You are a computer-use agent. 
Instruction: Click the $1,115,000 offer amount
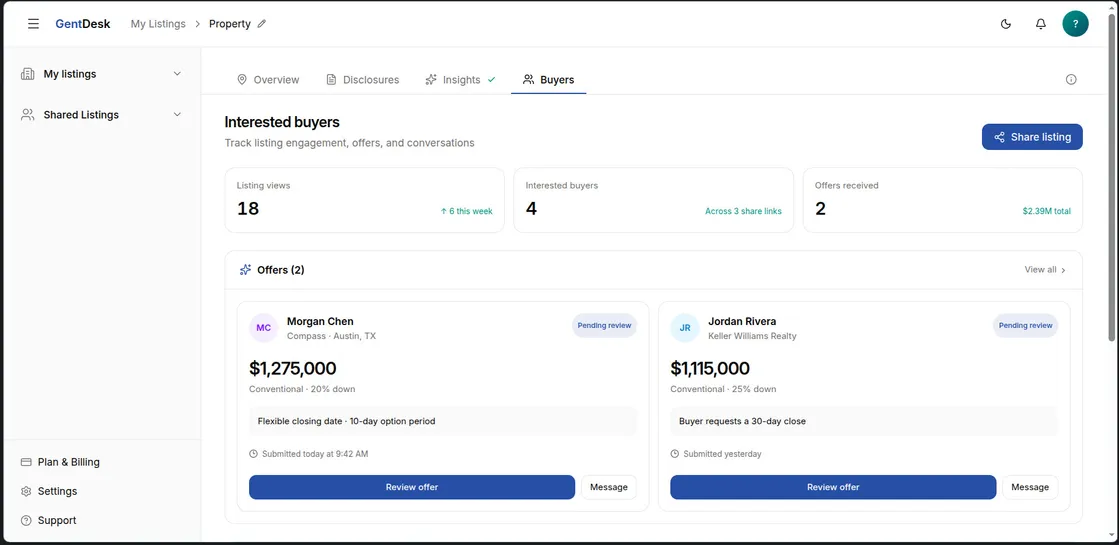tap(710, 368)
